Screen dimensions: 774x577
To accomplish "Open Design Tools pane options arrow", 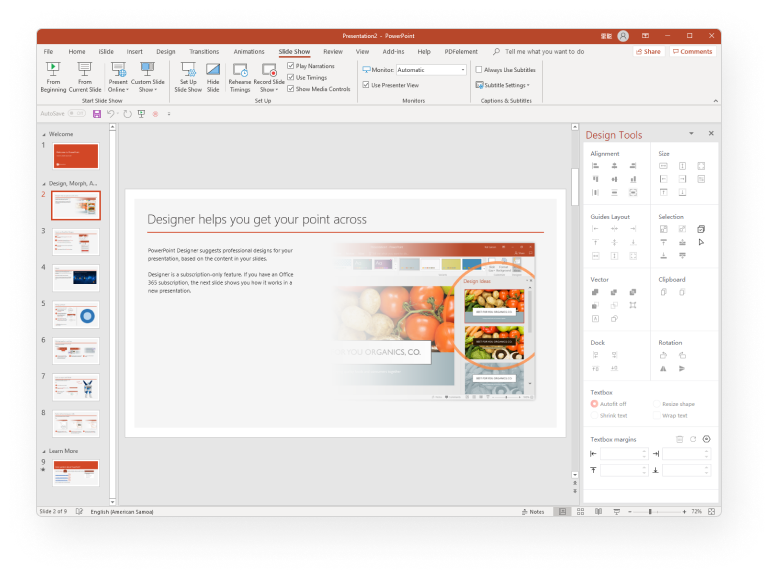I will click(x=691, y=133).
